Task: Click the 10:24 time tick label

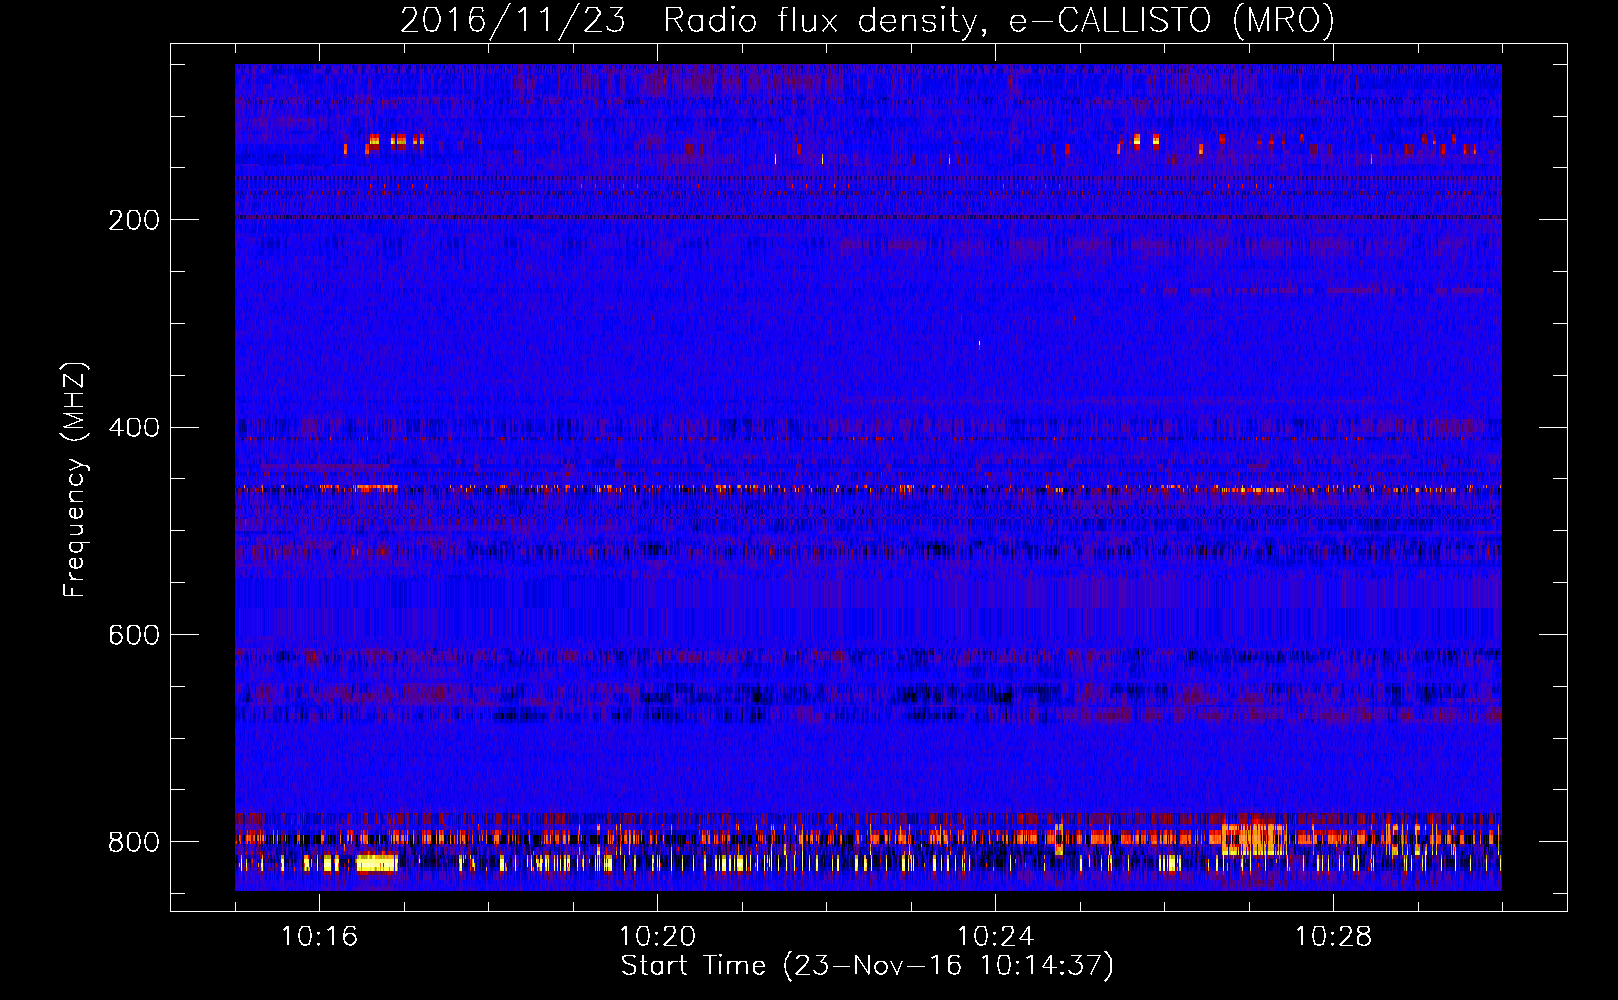Action: click(995, 937)
